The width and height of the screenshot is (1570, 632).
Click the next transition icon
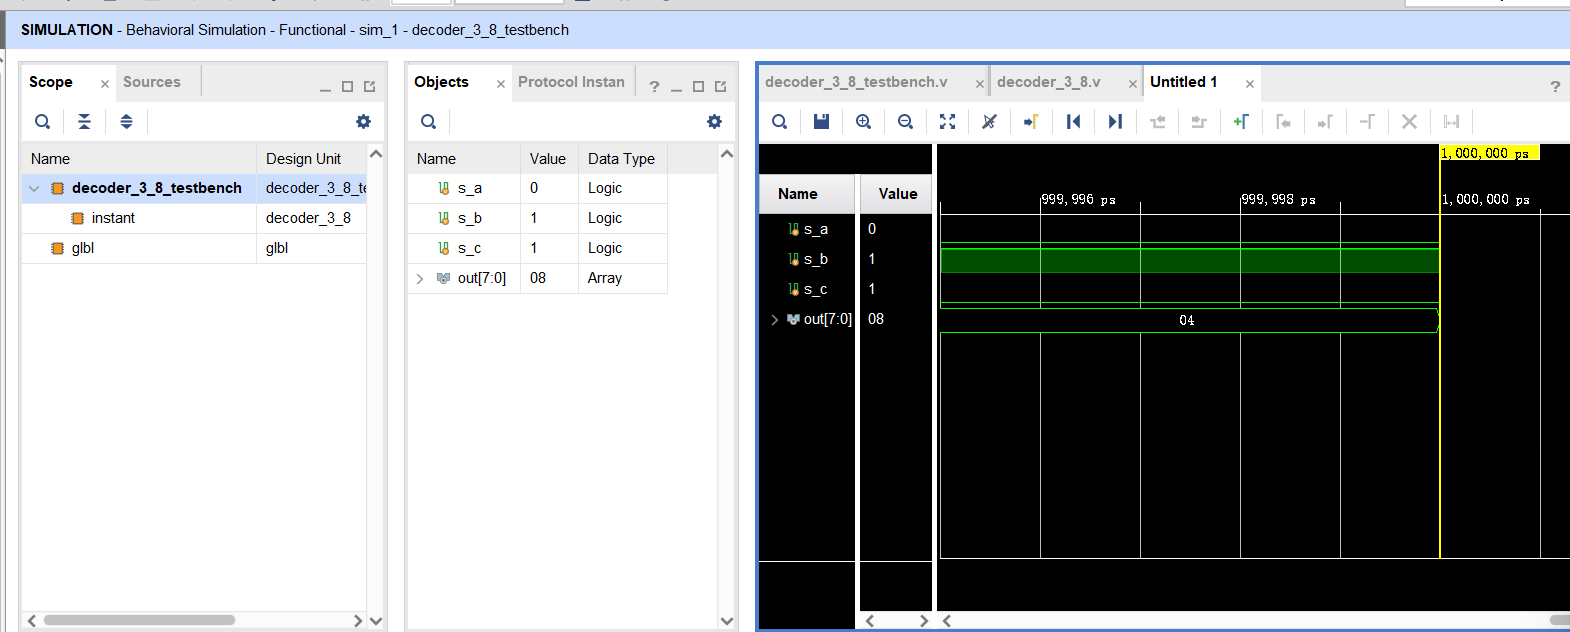(x=1199, y=121)
